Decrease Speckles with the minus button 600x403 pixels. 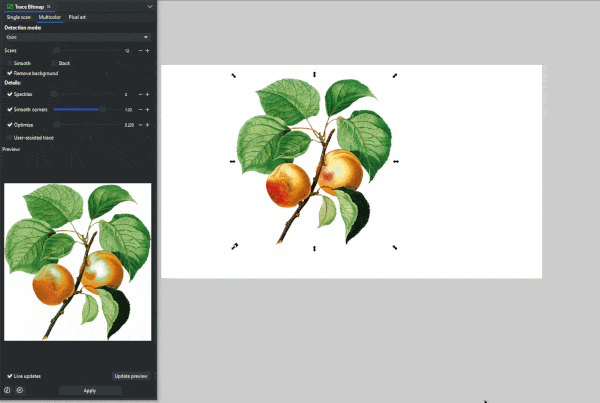(140, 94)
